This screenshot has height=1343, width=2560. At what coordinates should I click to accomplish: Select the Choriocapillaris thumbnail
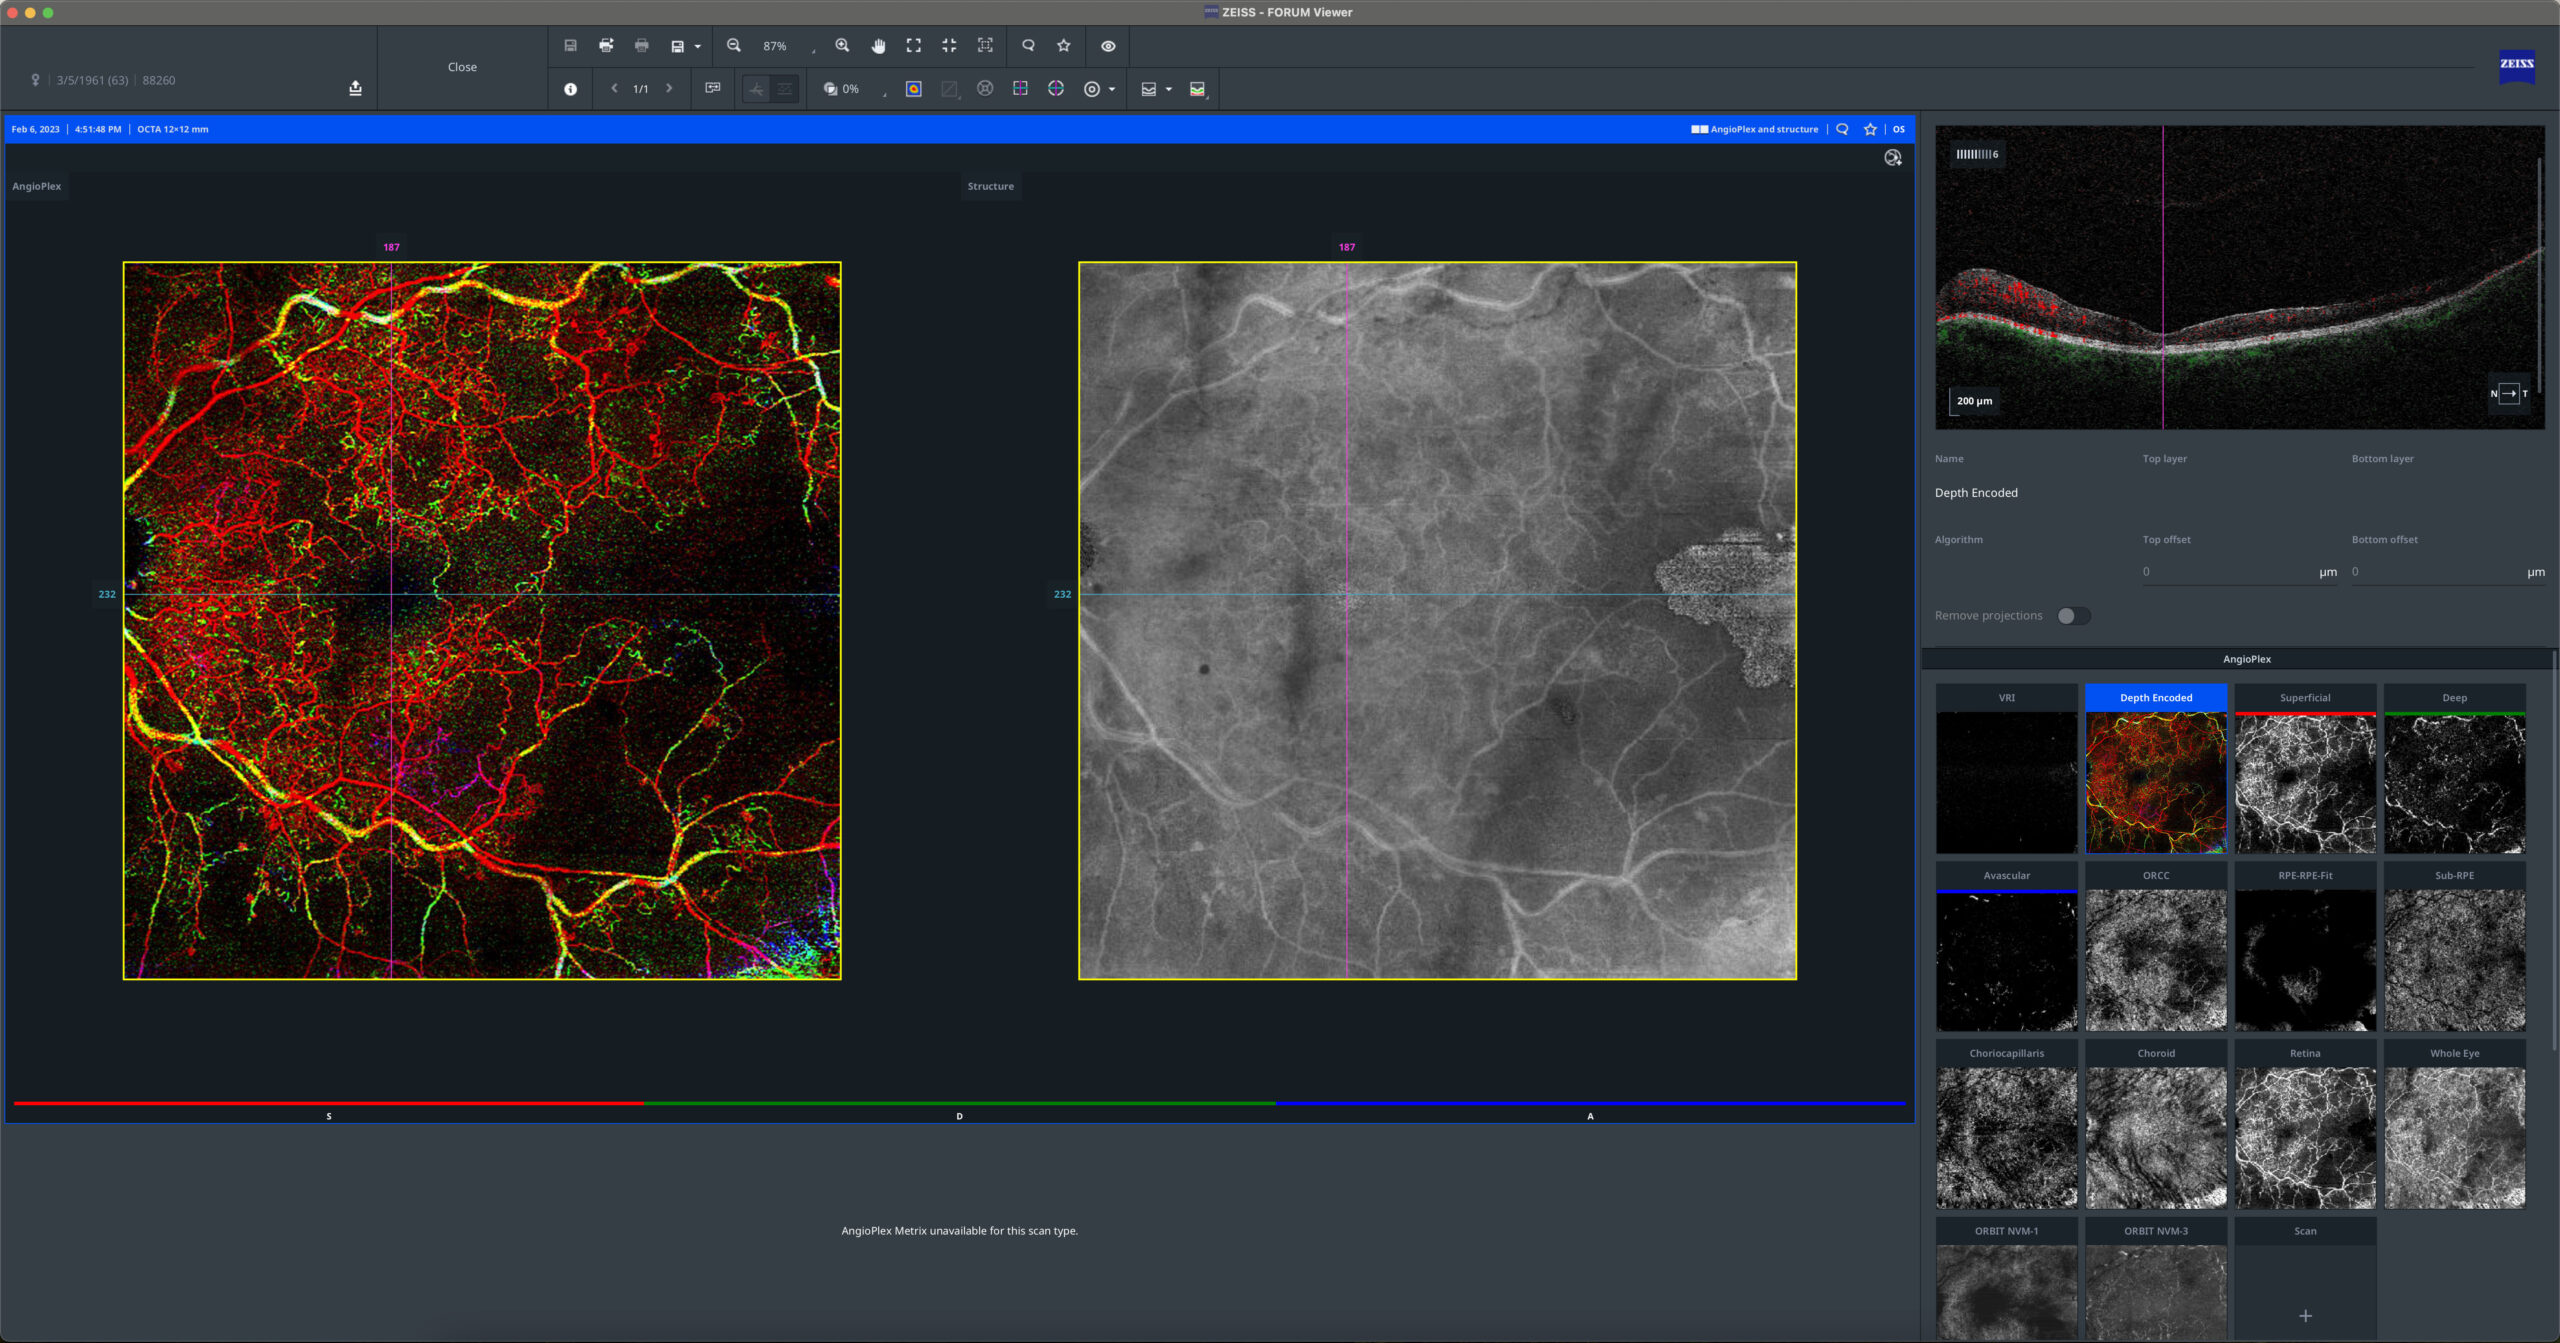click(x=2006, y=1125)
